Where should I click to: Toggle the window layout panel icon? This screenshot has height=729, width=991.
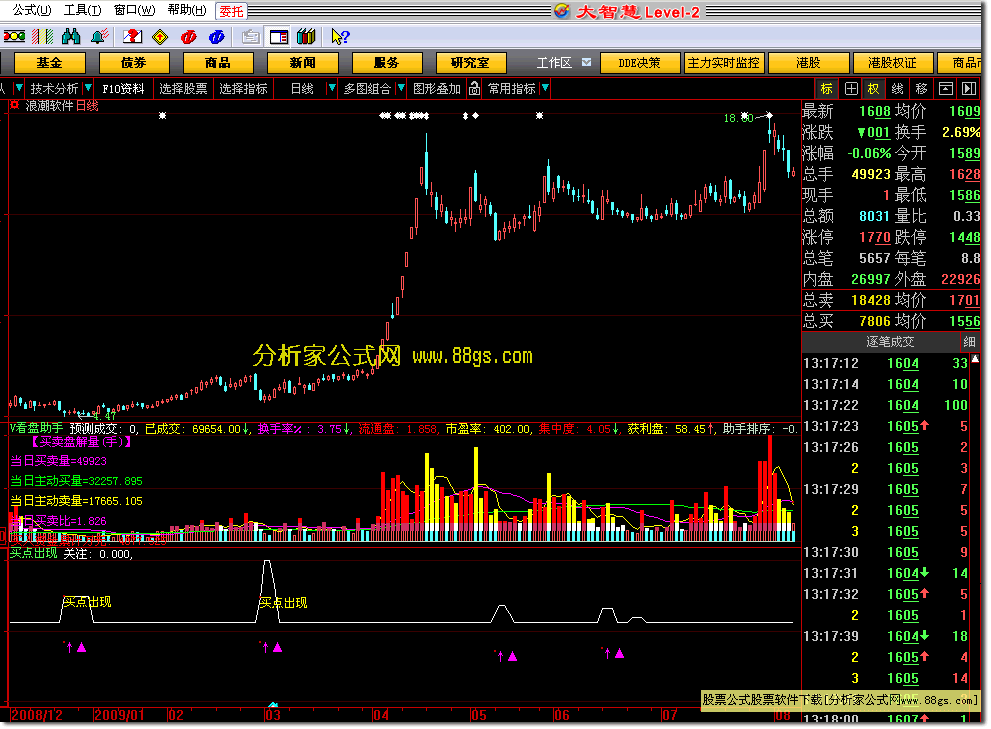[279, 37]
